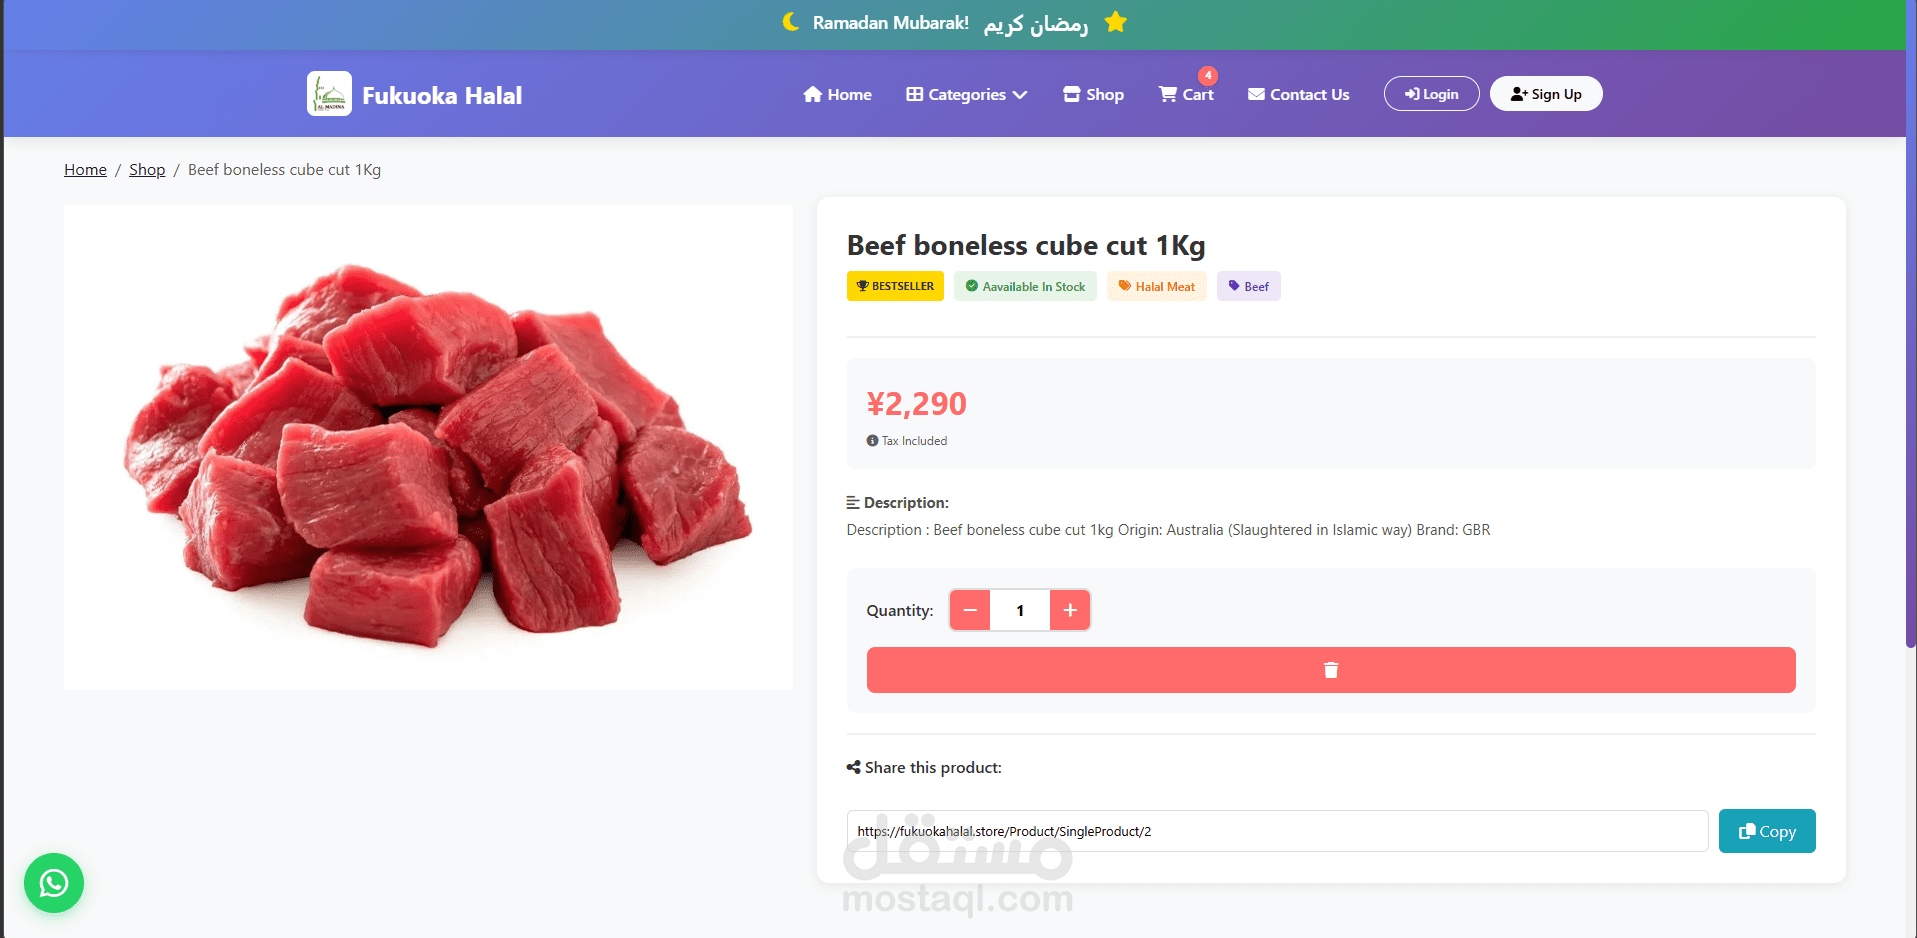
Task: Open Shop from the breadcrumb
Action: point(147,170)
